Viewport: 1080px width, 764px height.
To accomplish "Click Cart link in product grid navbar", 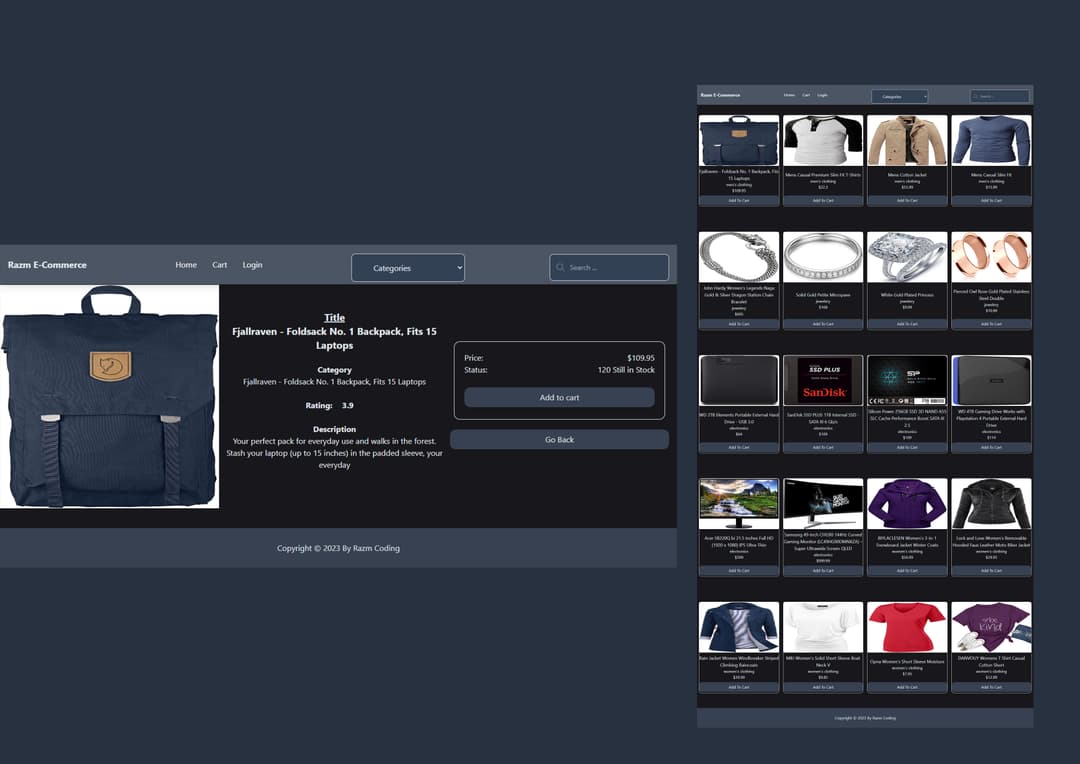I will point(806,95).
